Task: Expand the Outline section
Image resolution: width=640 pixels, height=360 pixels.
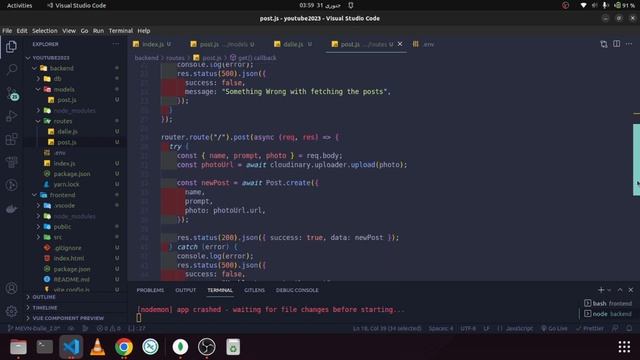Action: (44, 297)
